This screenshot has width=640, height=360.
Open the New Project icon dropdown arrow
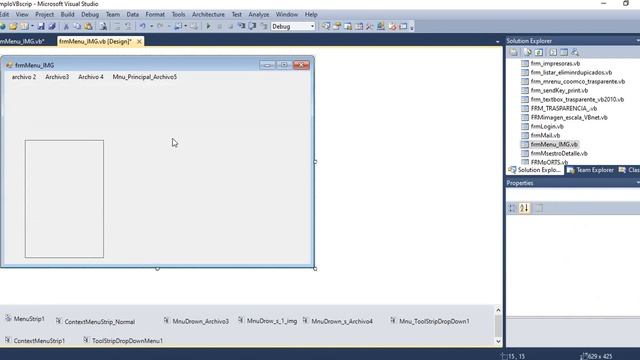[x=32, y=27]
